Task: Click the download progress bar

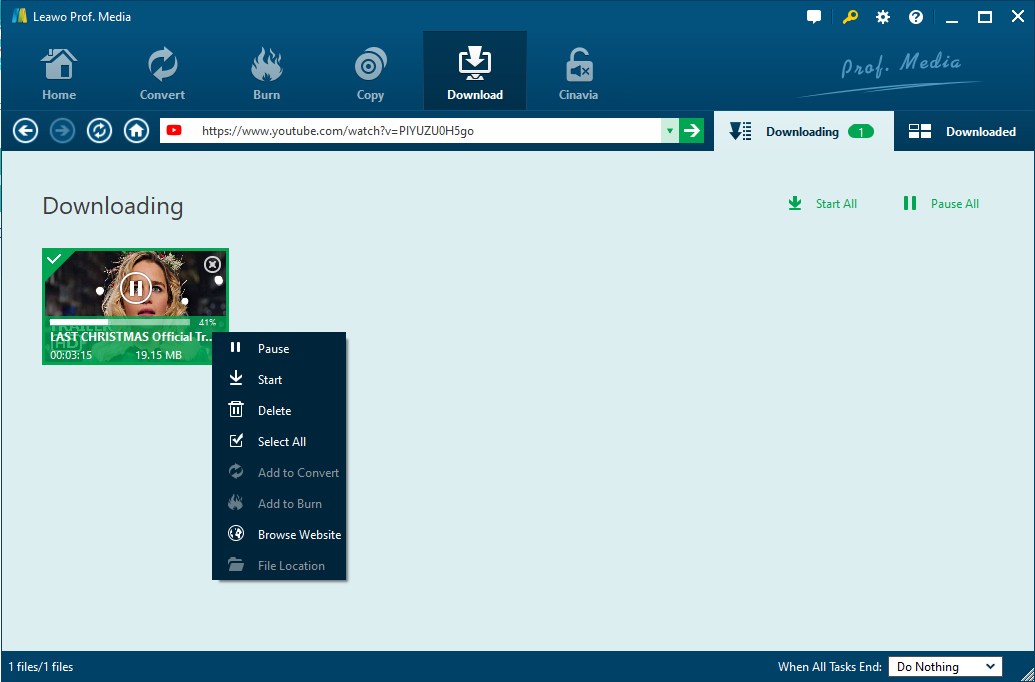Action: tap(120, 322)
